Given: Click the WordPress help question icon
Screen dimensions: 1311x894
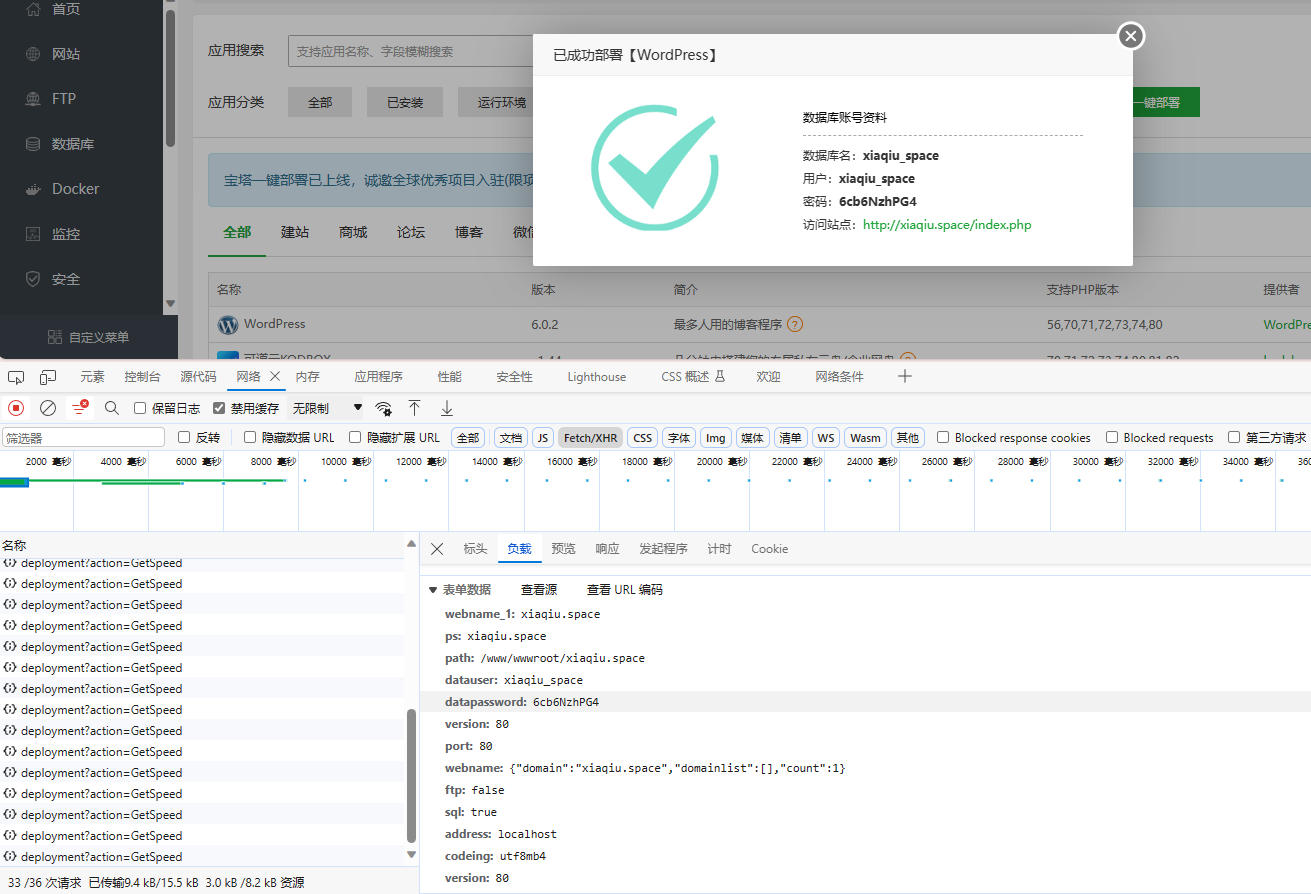Looking at the screenshot, I should point(795,324).
